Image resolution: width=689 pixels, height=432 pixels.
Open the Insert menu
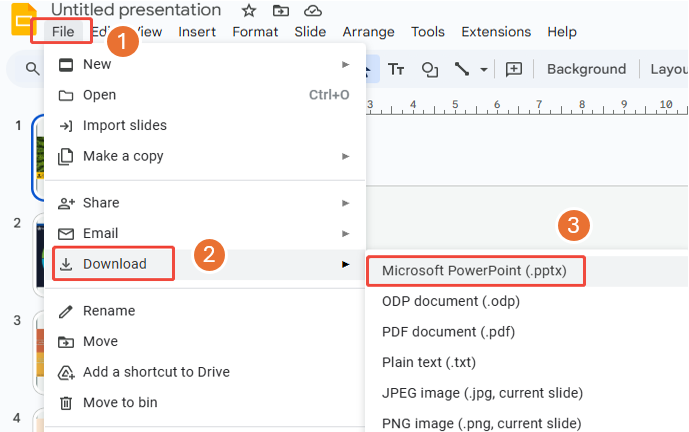pyautogui.click(x=197, y=32)
